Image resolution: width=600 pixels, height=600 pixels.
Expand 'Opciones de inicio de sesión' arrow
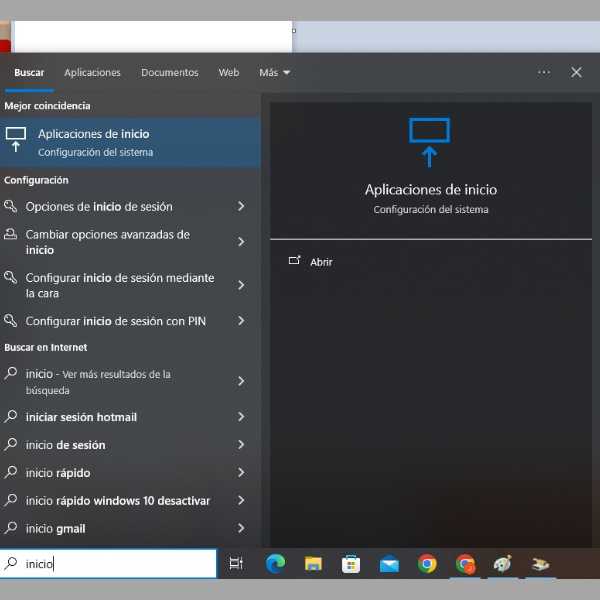point(241,207)
